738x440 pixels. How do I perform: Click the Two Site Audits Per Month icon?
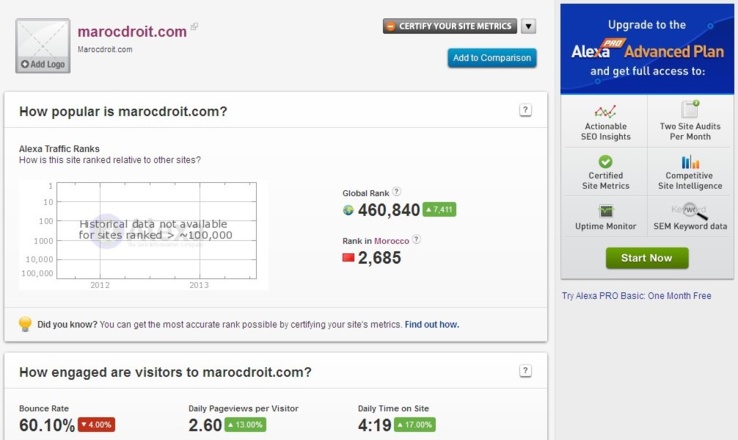pyautogui.click(x=690, y=109)
